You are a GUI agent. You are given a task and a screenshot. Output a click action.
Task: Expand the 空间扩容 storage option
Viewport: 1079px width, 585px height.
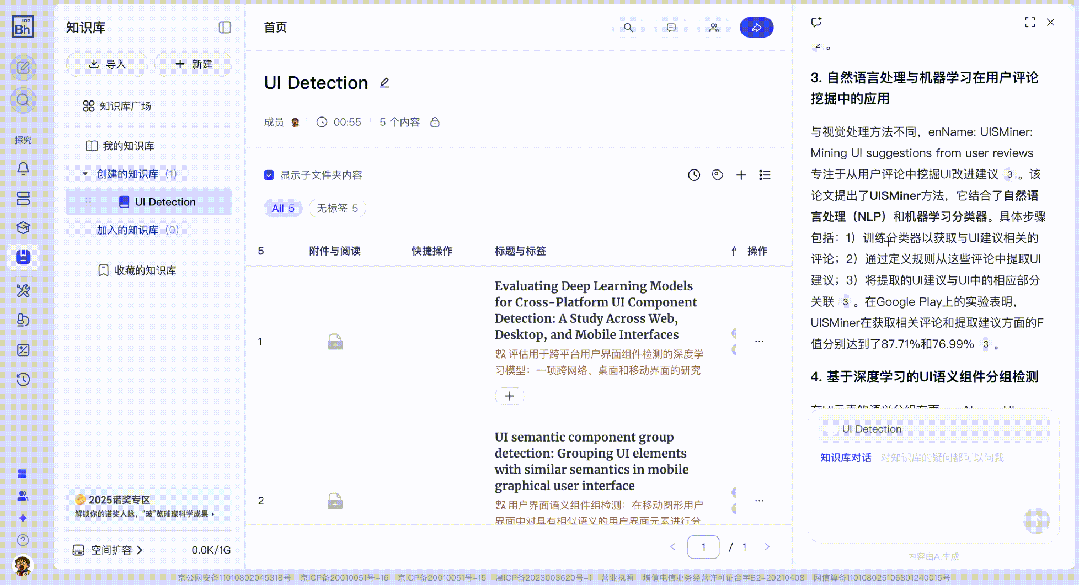[x=110, y=550]
